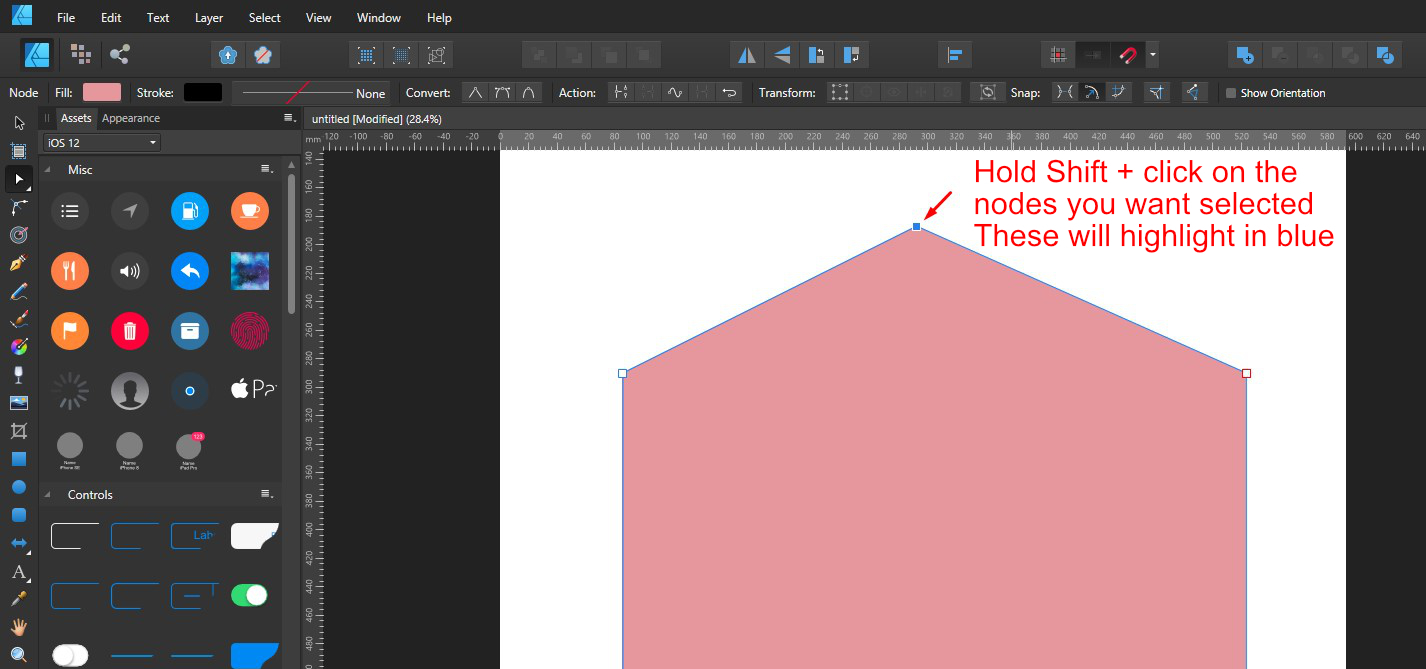
Task: Open Assets panel preferences menu
Action: coord(289,118)
